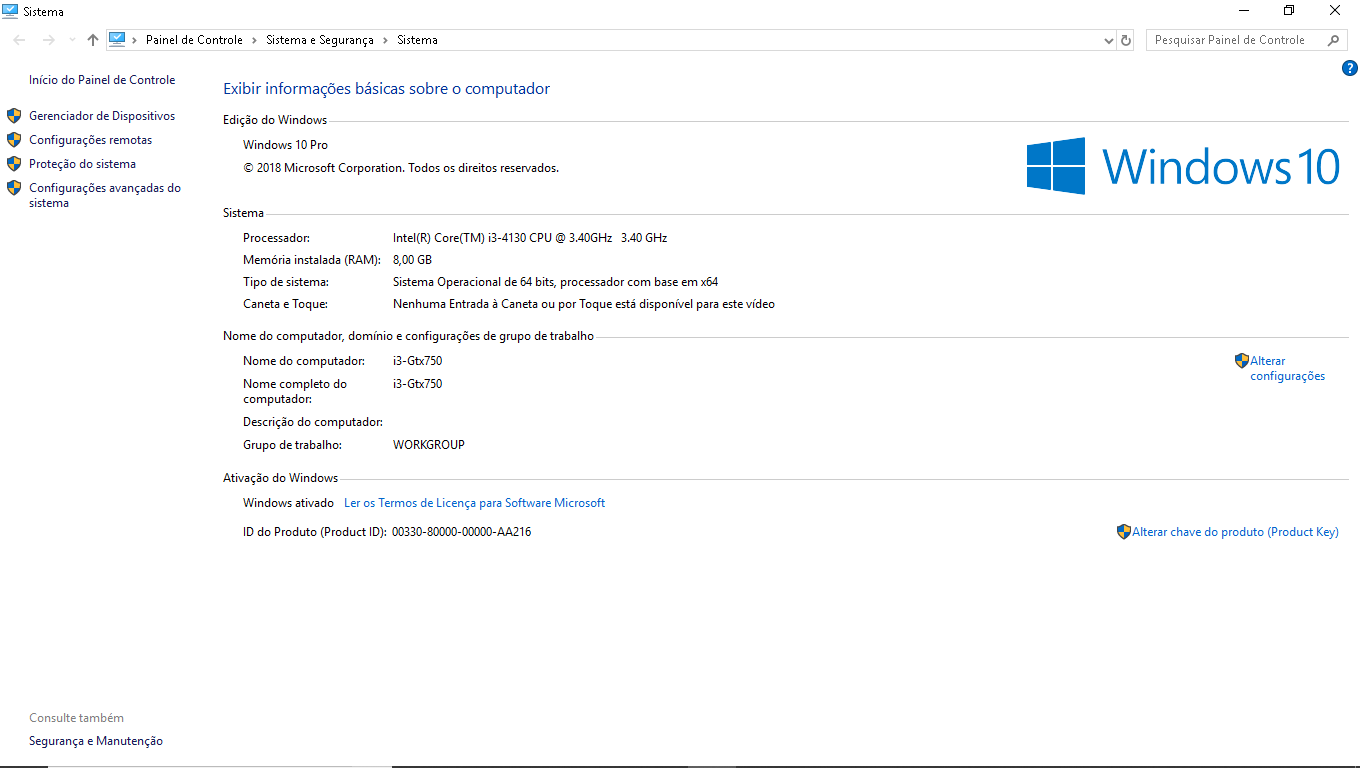Click Sistema Operacional de 64 bits text

click(x=555, y=282)
